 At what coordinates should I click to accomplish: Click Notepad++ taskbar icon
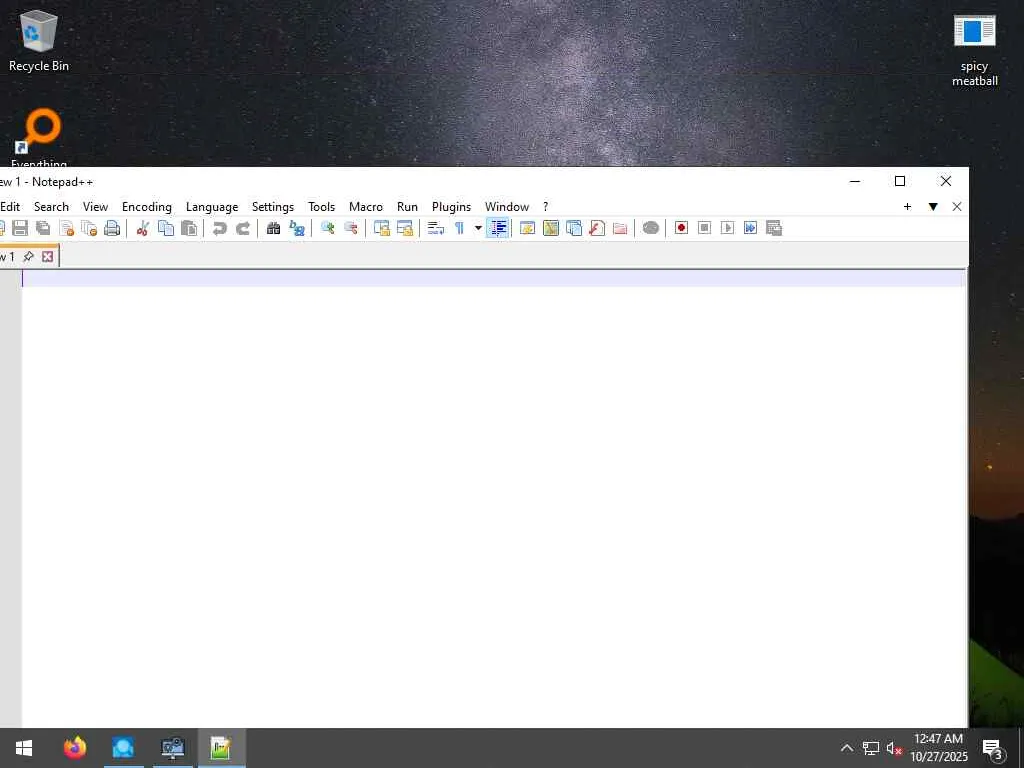221,748
